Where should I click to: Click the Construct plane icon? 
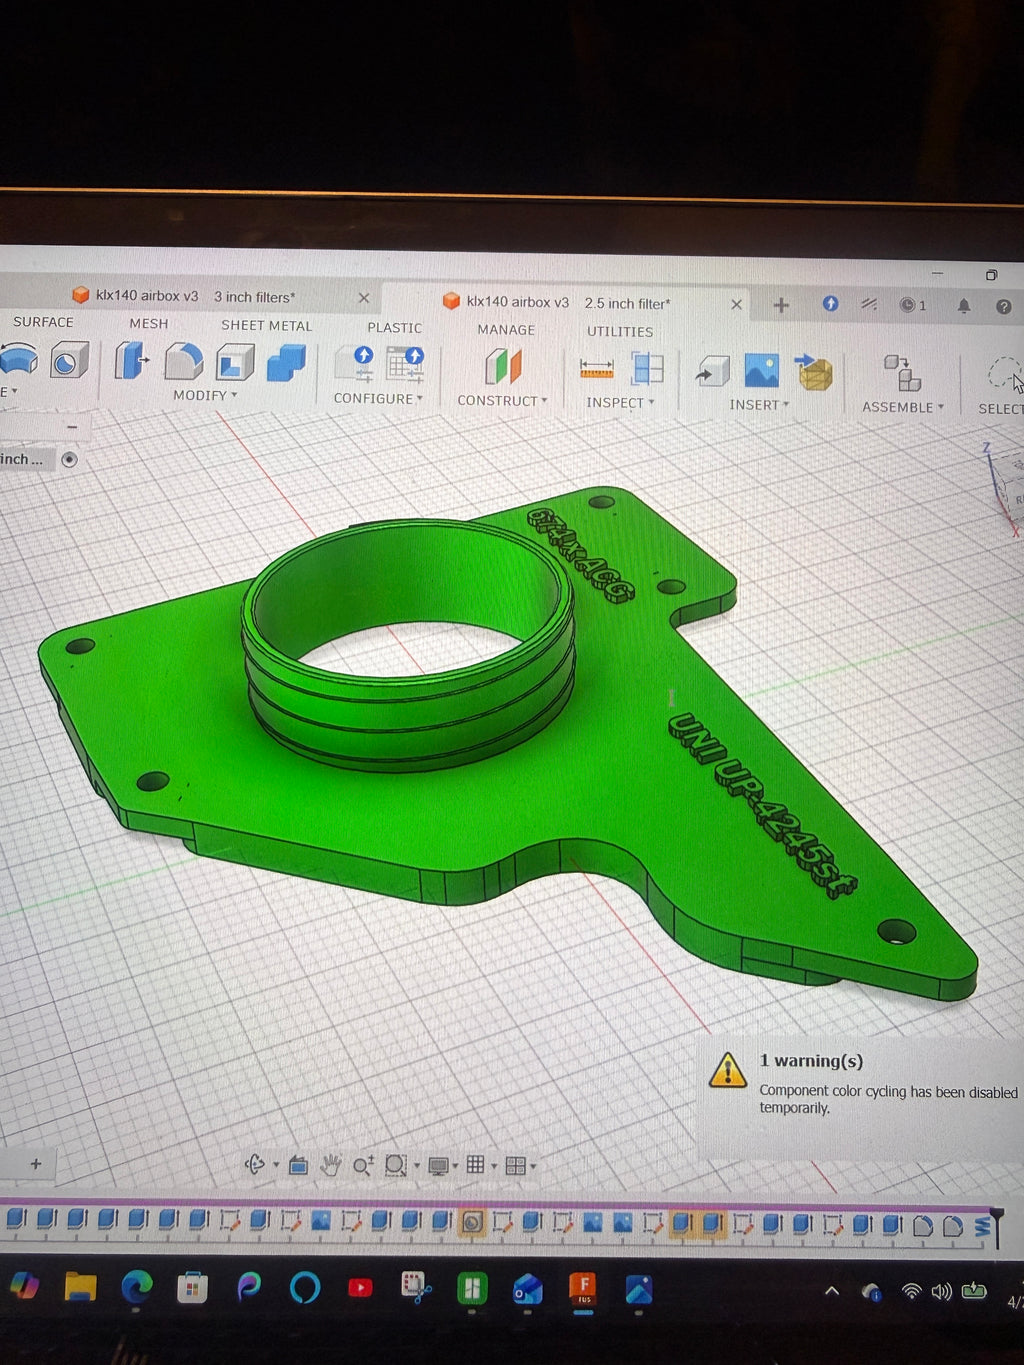pyautogui.click(x=503, y=366)
